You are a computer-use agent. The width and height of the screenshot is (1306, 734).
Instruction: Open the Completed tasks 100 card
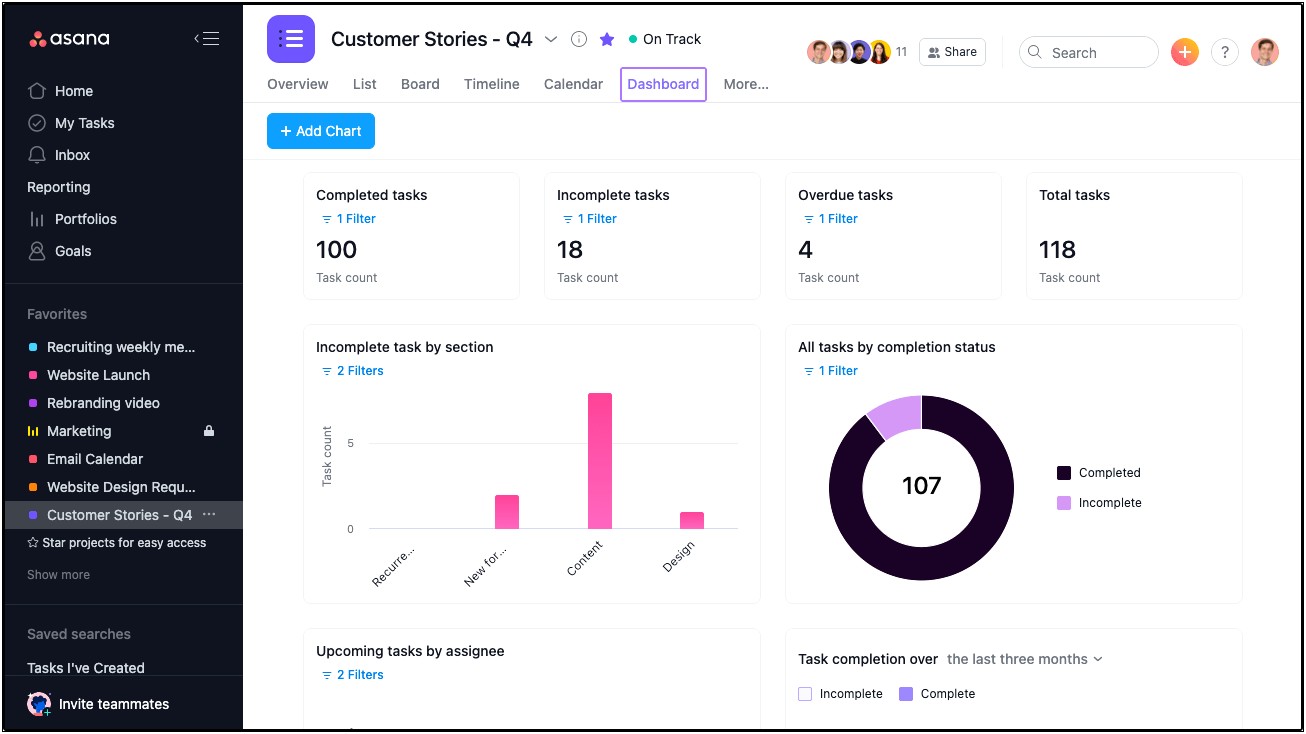411,236
